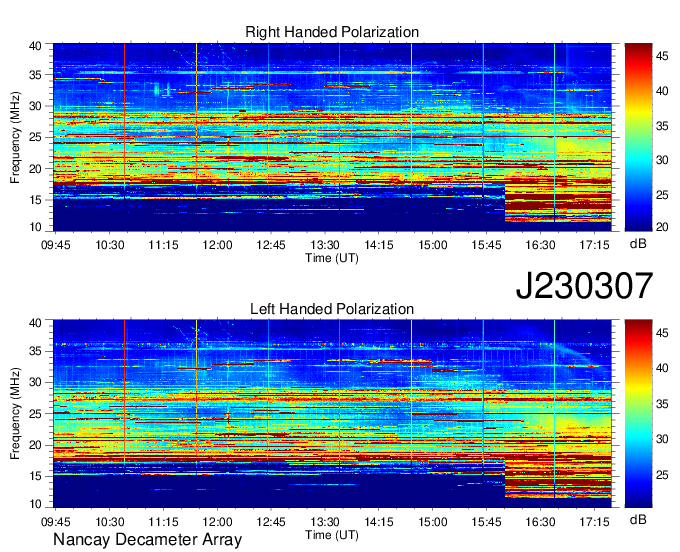Click the 25 MHz tick label on top plot
The width and height of the screenshot is (680, 552).
click(x=35, y=137)
